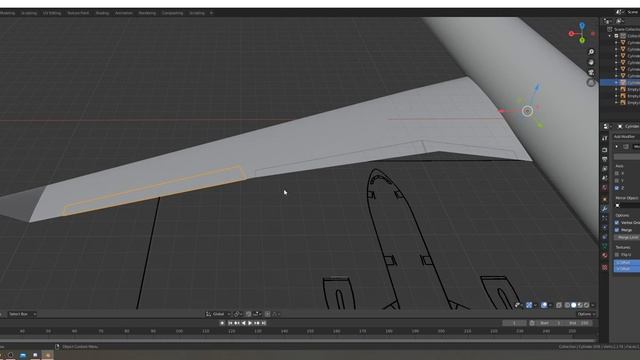Open the Scene properties tab
The image size is (640, 360).
(604, 178)
